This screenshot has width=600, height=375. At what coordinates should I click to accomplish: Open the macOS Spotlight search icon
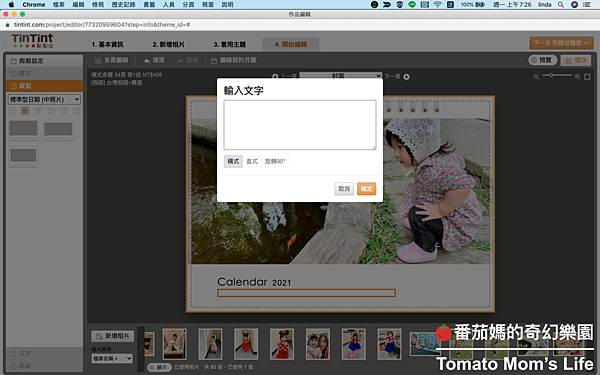pyautogui.click(x=561, y=5)
